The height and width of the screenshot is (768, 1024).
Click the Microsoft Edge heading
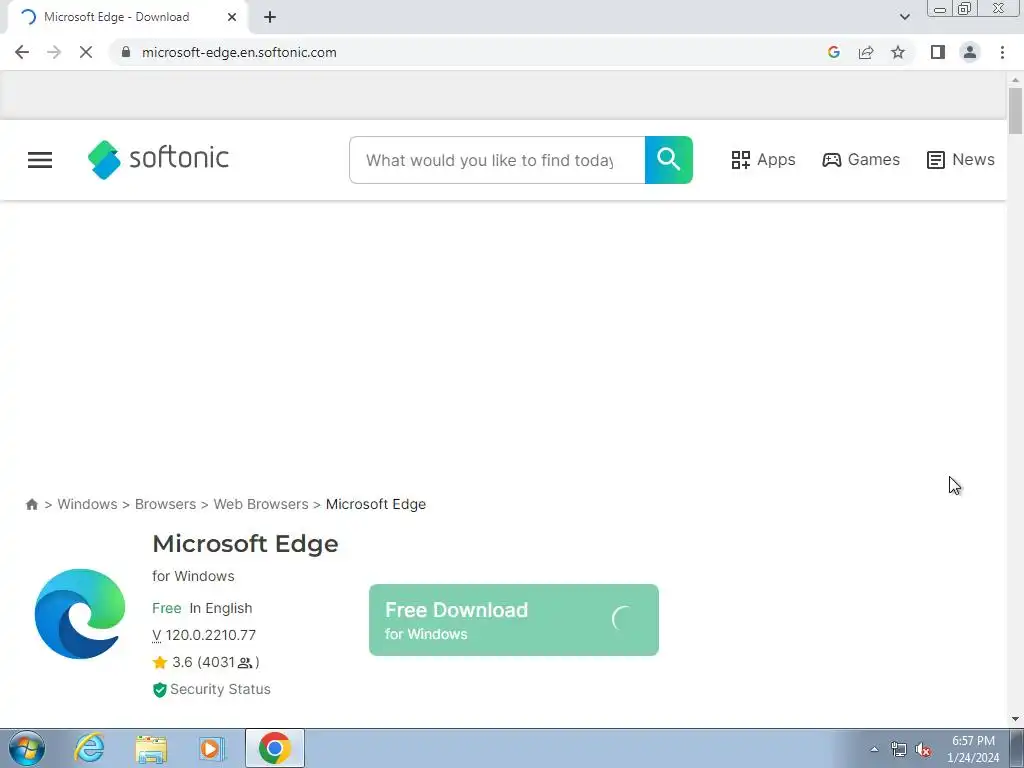point(246,544)
